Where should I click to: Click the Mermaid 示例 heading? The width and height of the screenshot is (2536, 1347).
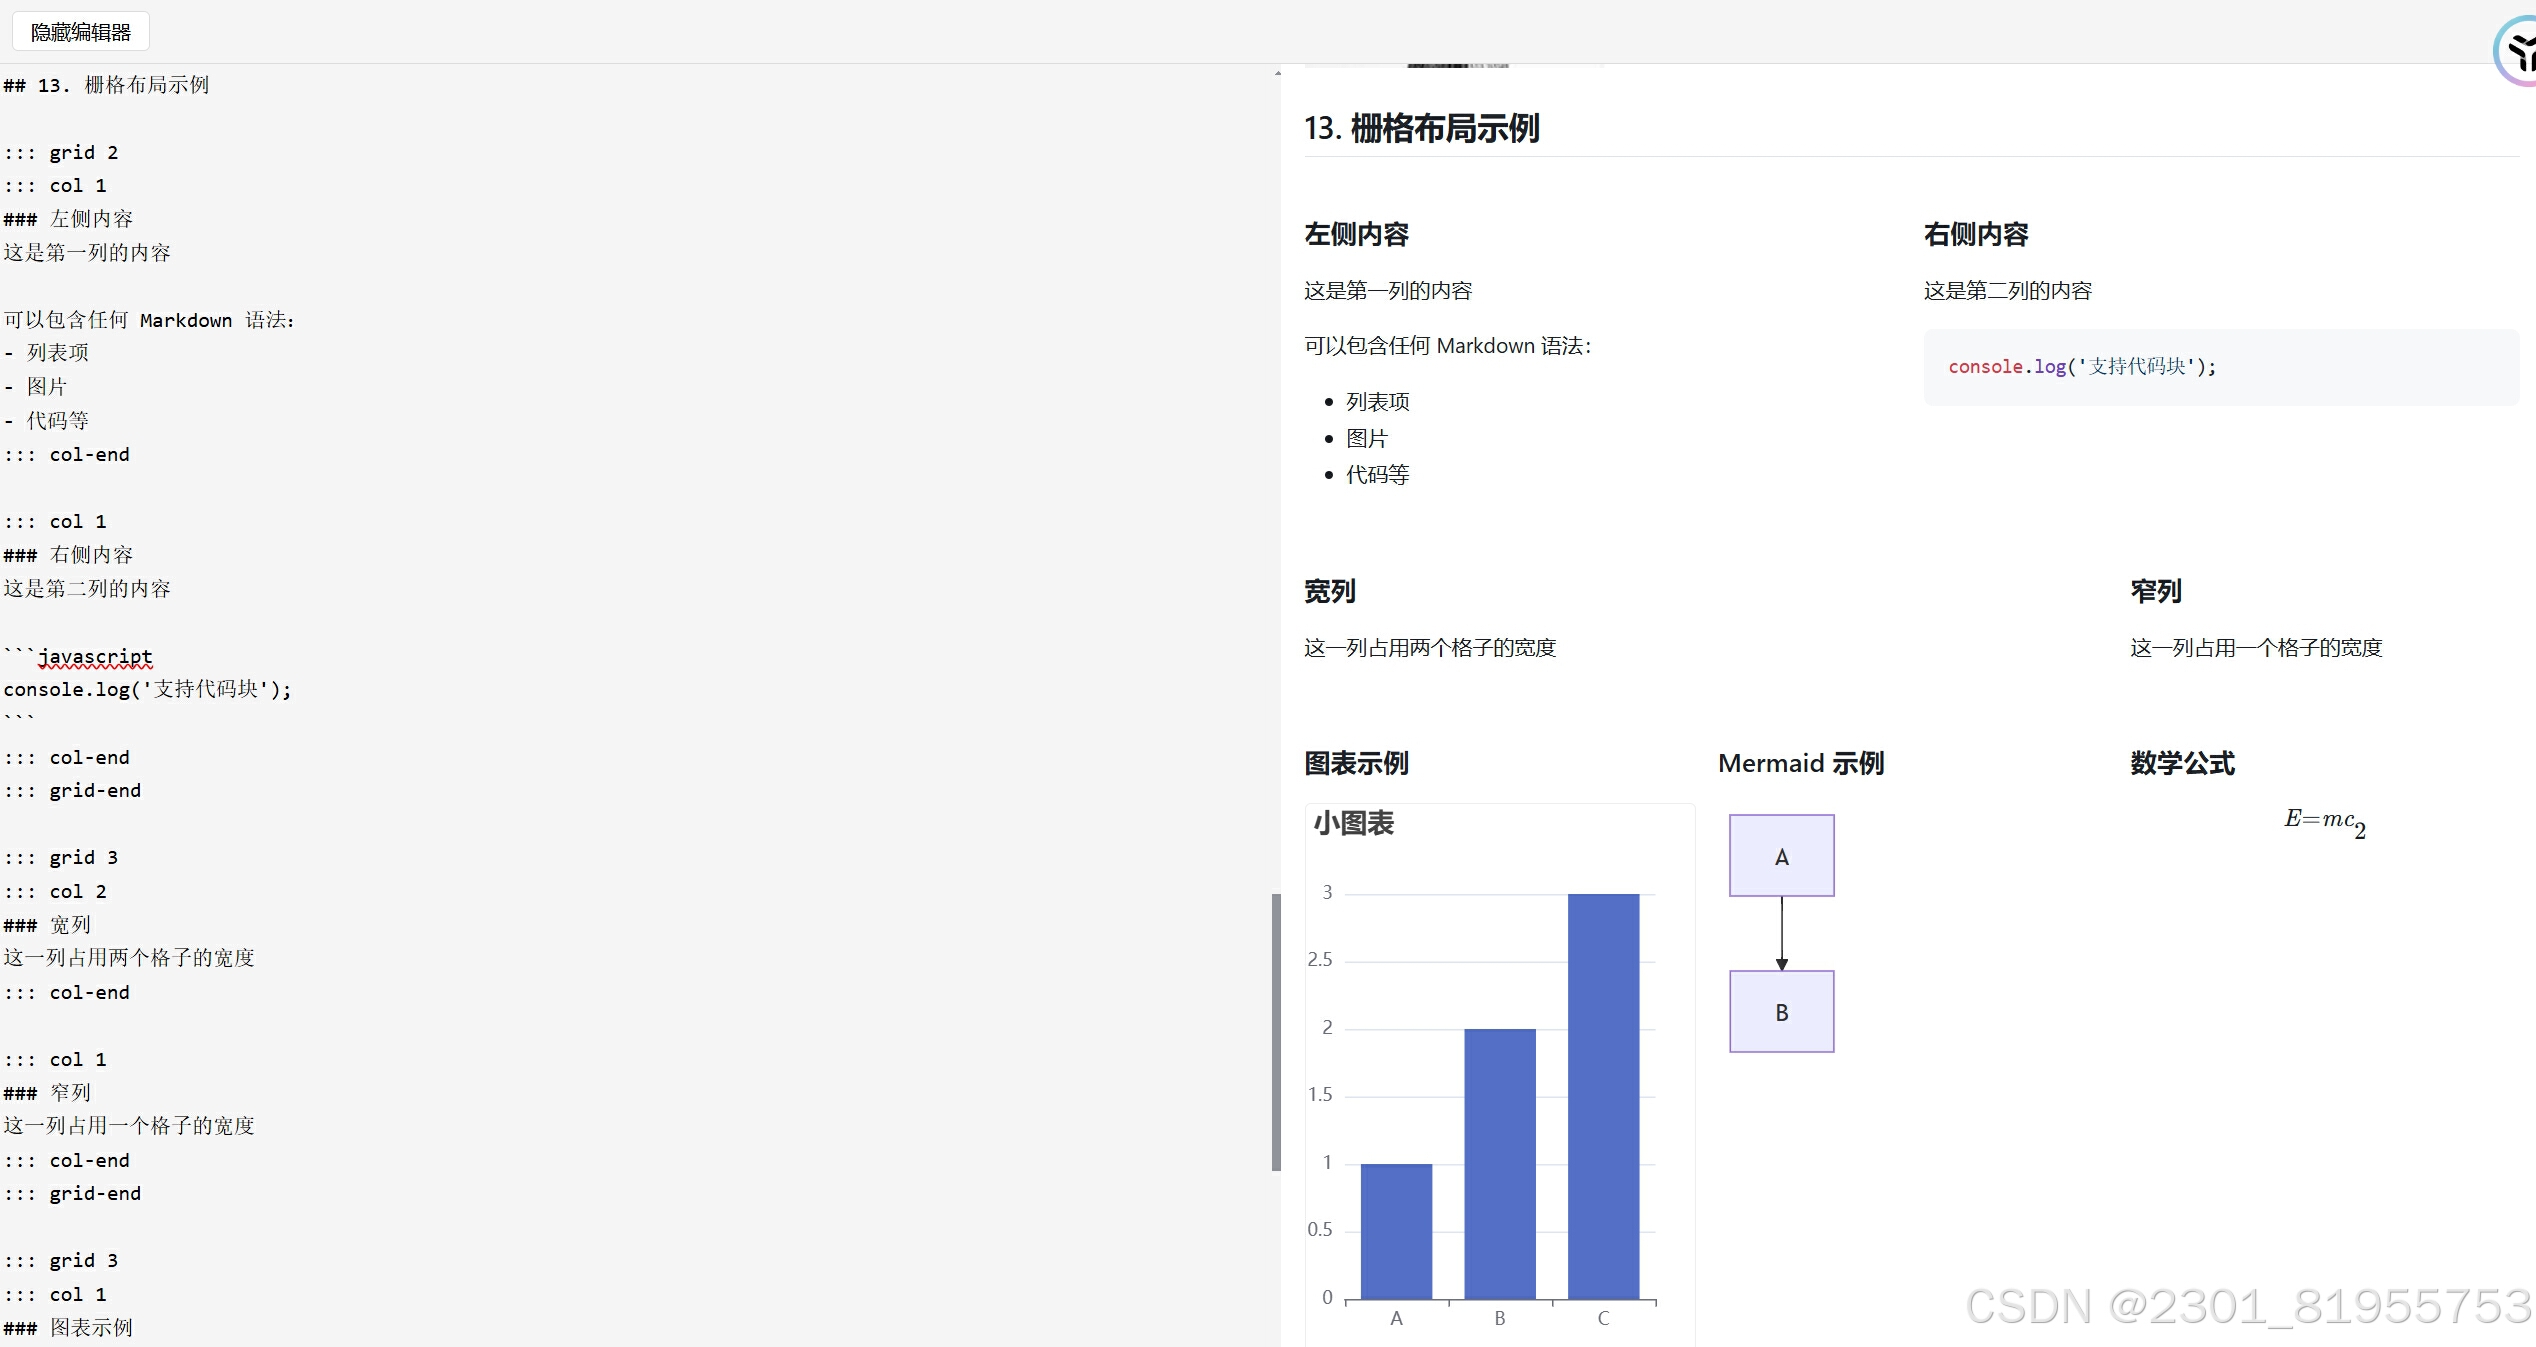pyautogui.click(x=1800, y=764)
